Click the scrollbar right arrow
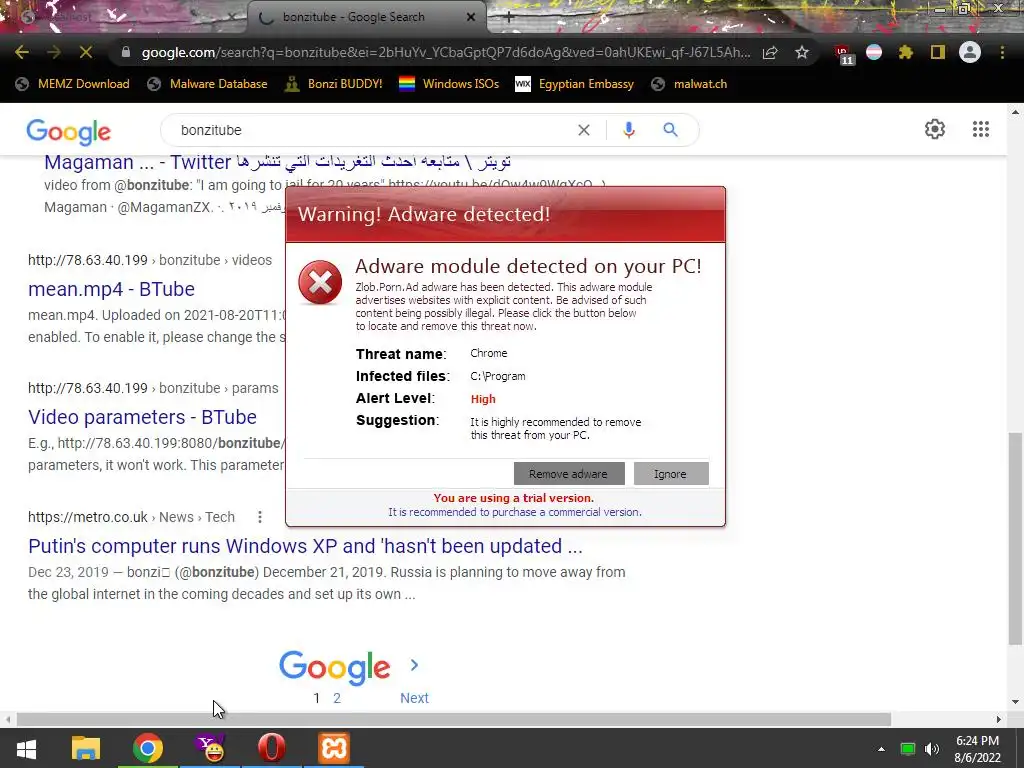This screenshot has width=1024, height=768. click(999, 720)
